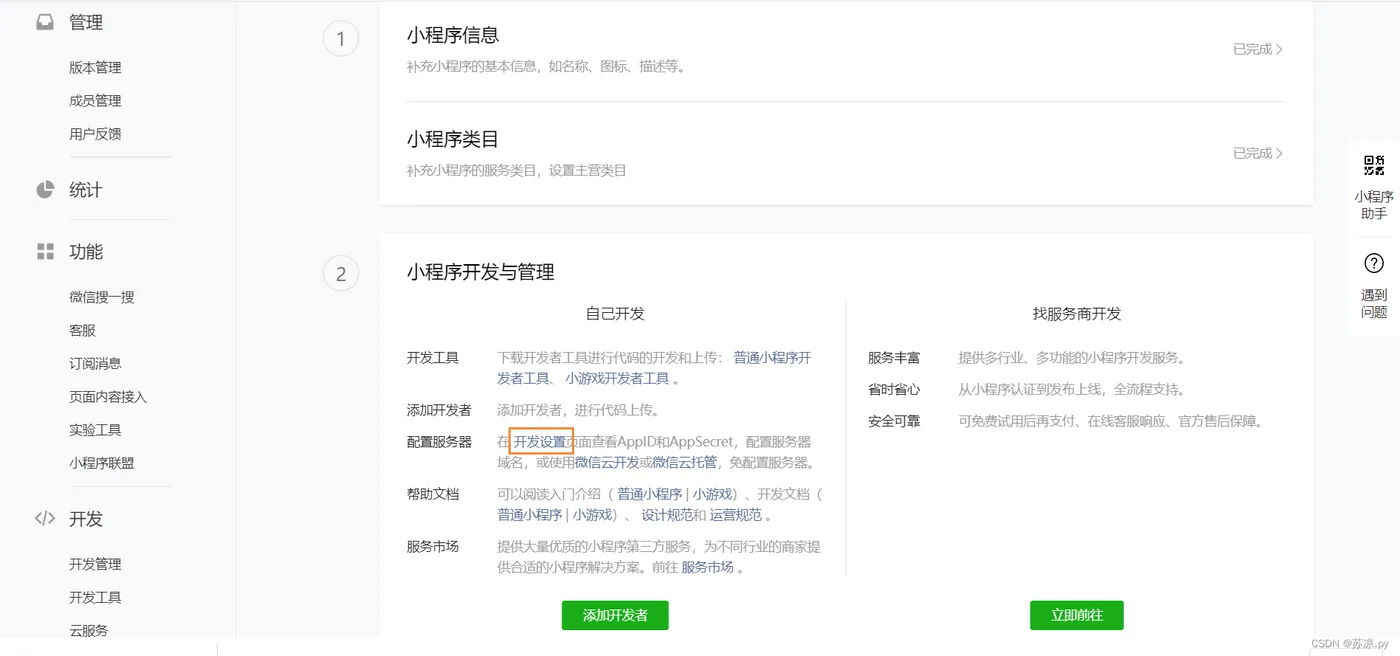This screenshot has width=1400, height=656.
Task: Click the 功能 grid icon
Action: [45, 251]
